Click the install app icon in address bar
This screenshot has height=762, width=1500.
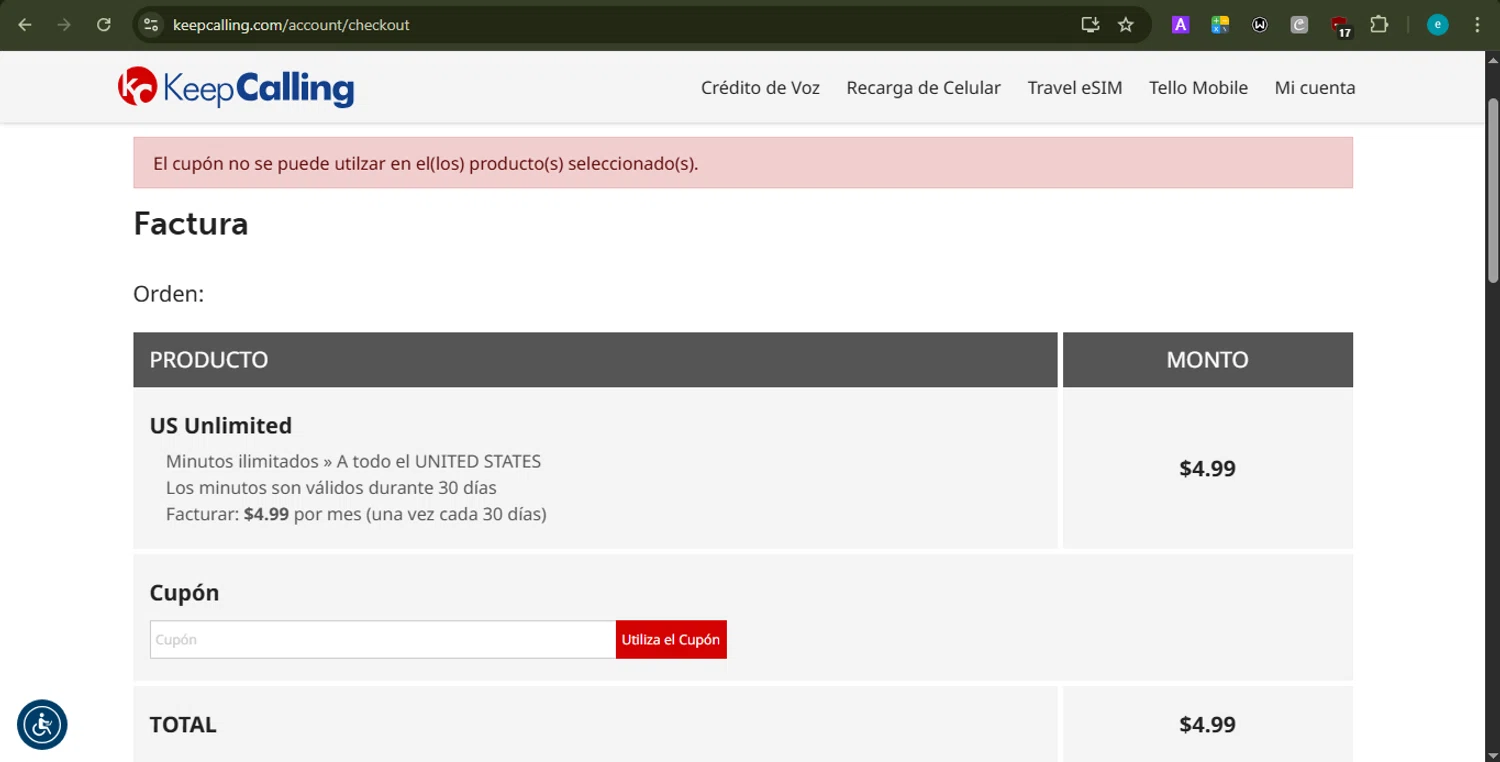pos(1090,25)
